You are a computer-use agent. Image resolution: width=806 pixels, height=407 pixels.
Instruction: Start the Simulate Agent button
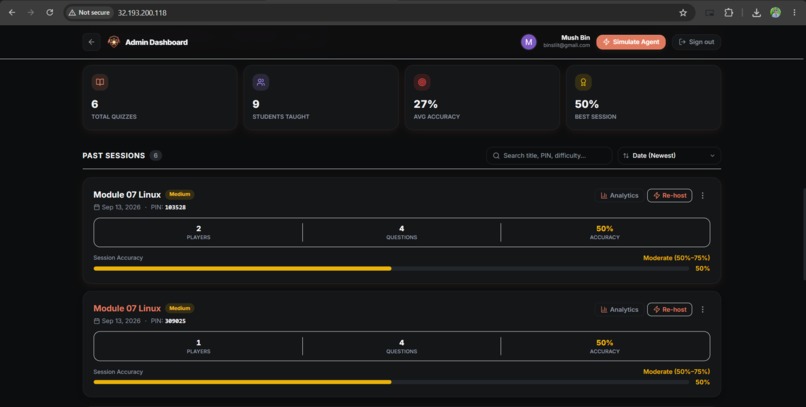point(631,42)
